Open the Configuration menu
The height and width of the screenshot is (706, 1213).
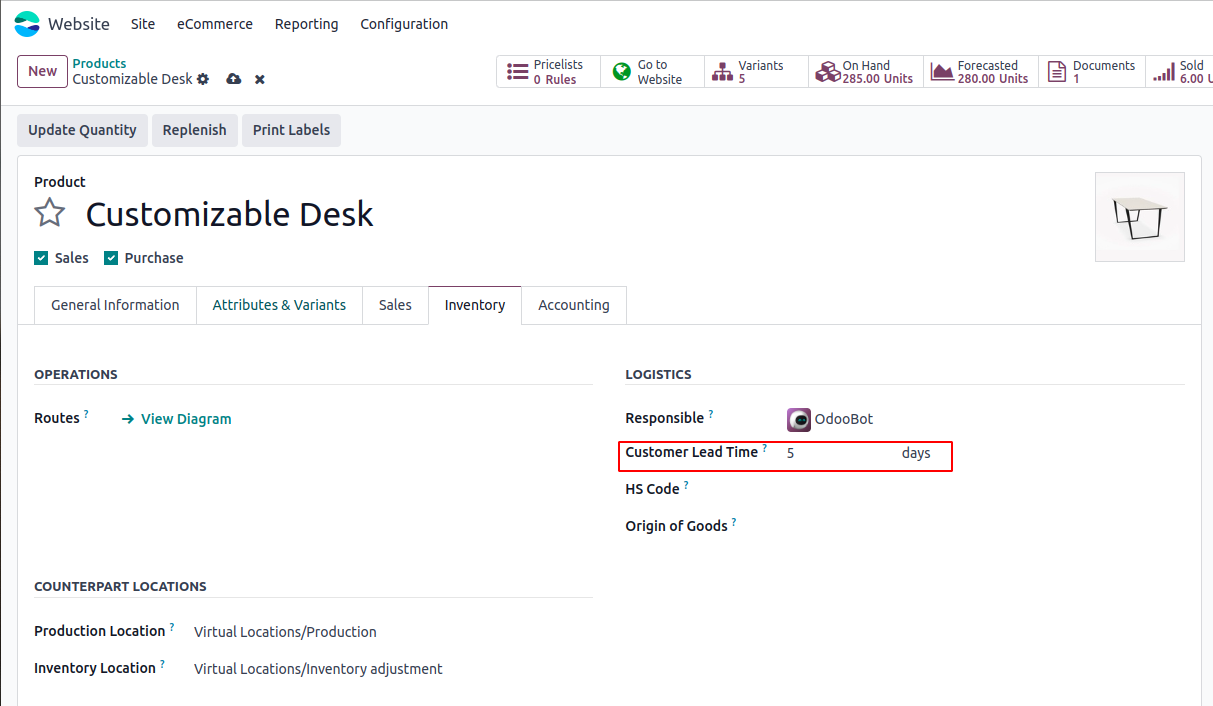[x=404, y=24]
